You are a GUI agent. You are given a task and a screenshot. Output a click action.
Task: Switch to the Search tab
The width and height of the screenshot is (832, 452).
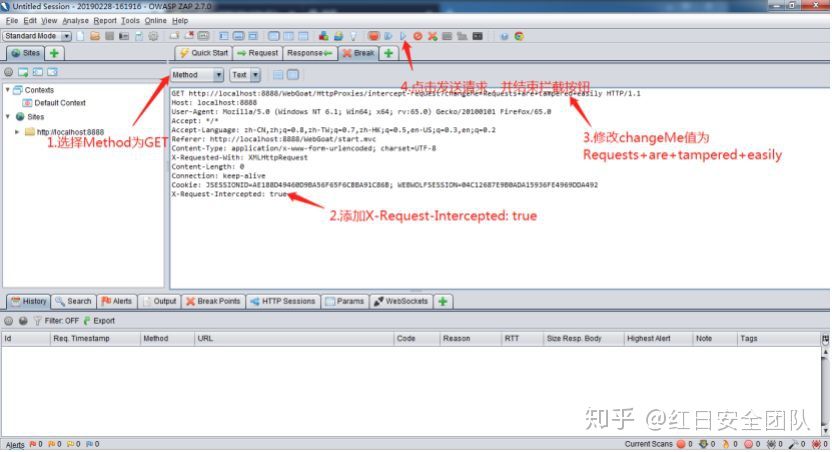click(x=73, y=301)
